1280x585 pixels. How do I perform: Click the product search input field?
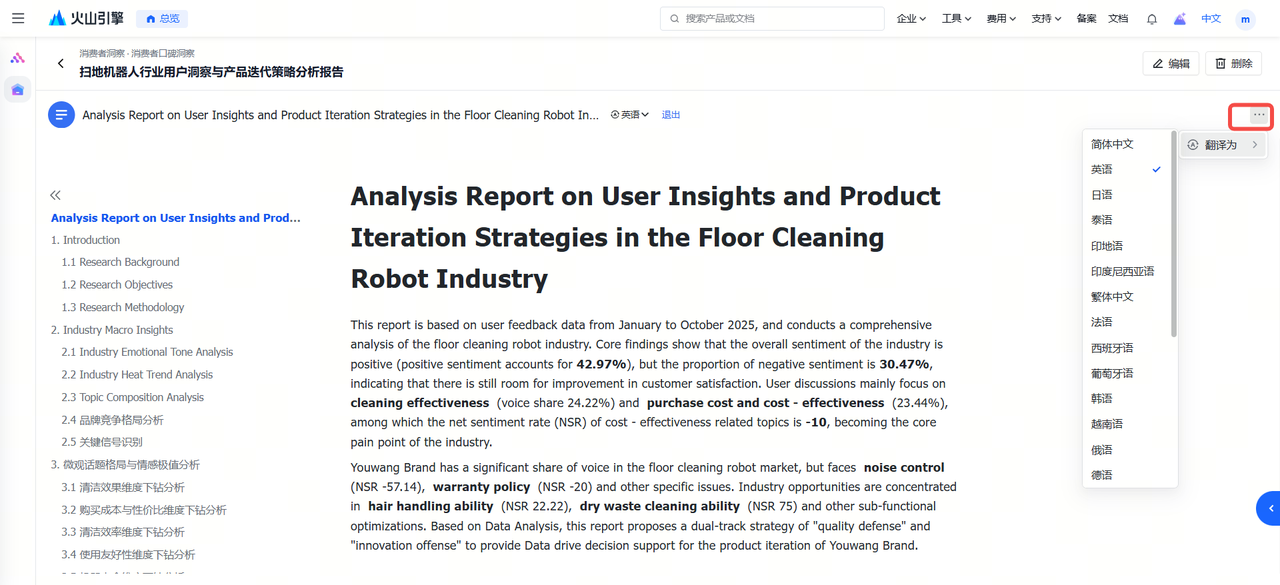click(x=772, y=19)
